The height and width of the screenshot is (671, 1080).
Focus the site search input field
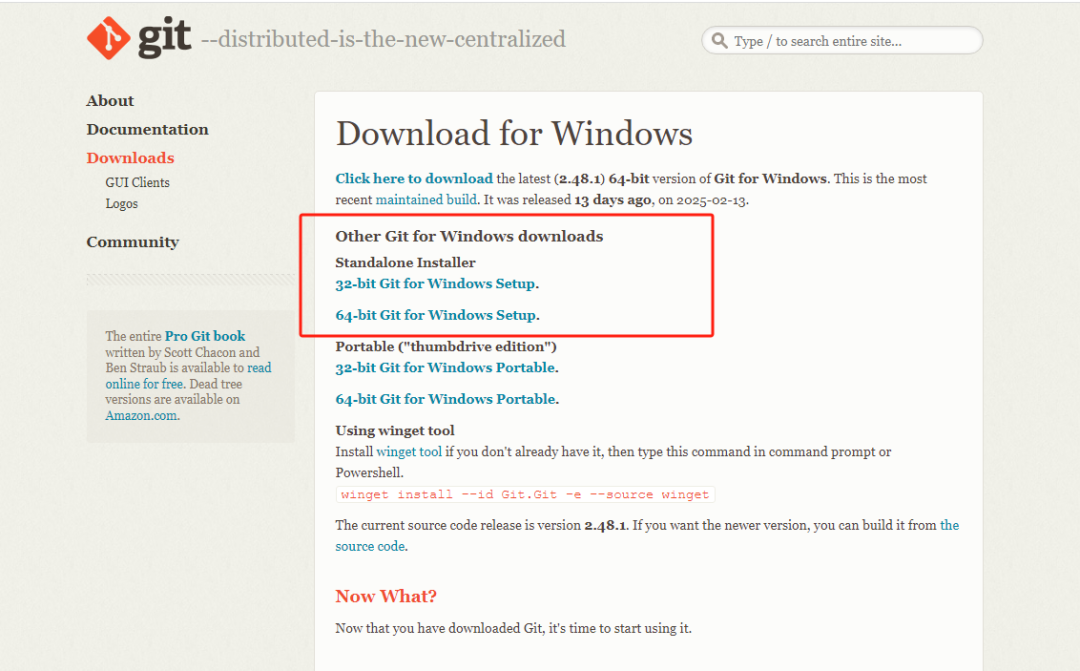pyautogui.click(x=842, y=41)
